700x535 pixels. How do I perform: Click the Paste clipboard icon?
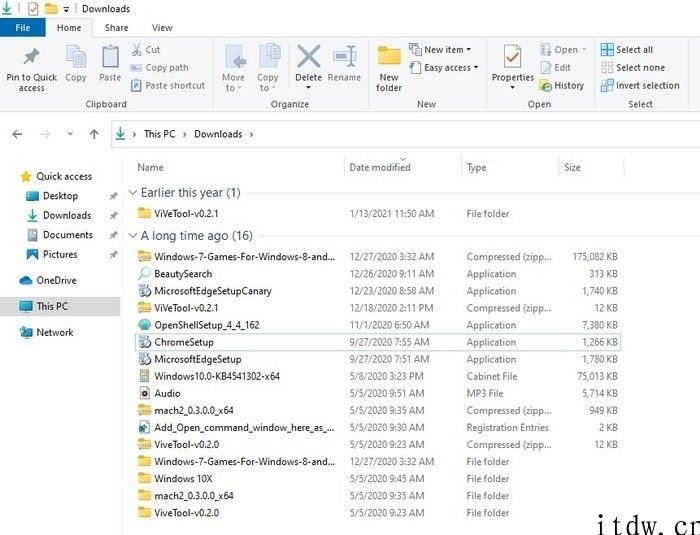pyautogui.click(x=110, y=58)
